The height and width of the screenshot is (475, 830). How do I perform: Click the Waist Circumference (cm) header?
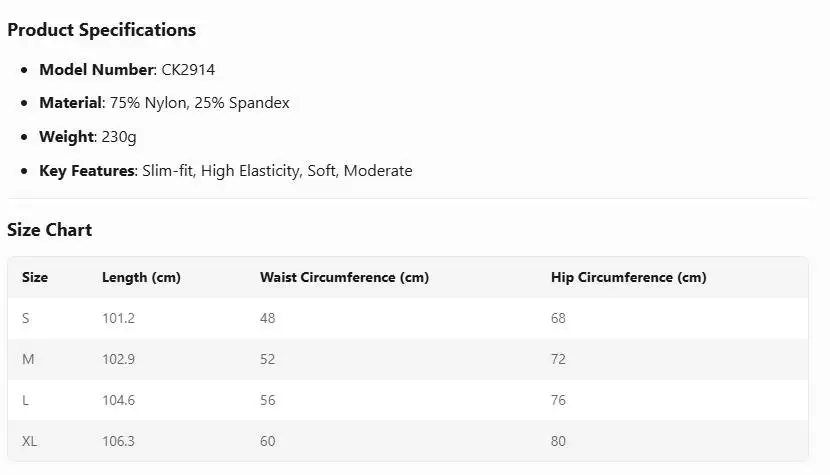tap(344, 277)
